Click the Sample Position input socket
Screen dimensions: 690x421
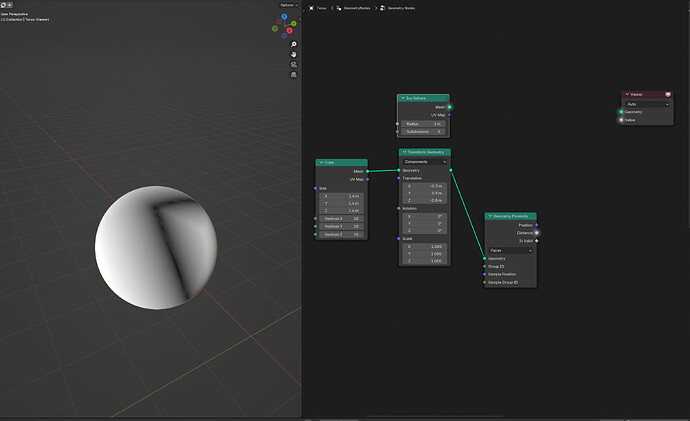pyautogui.click(x=484, y=274)
